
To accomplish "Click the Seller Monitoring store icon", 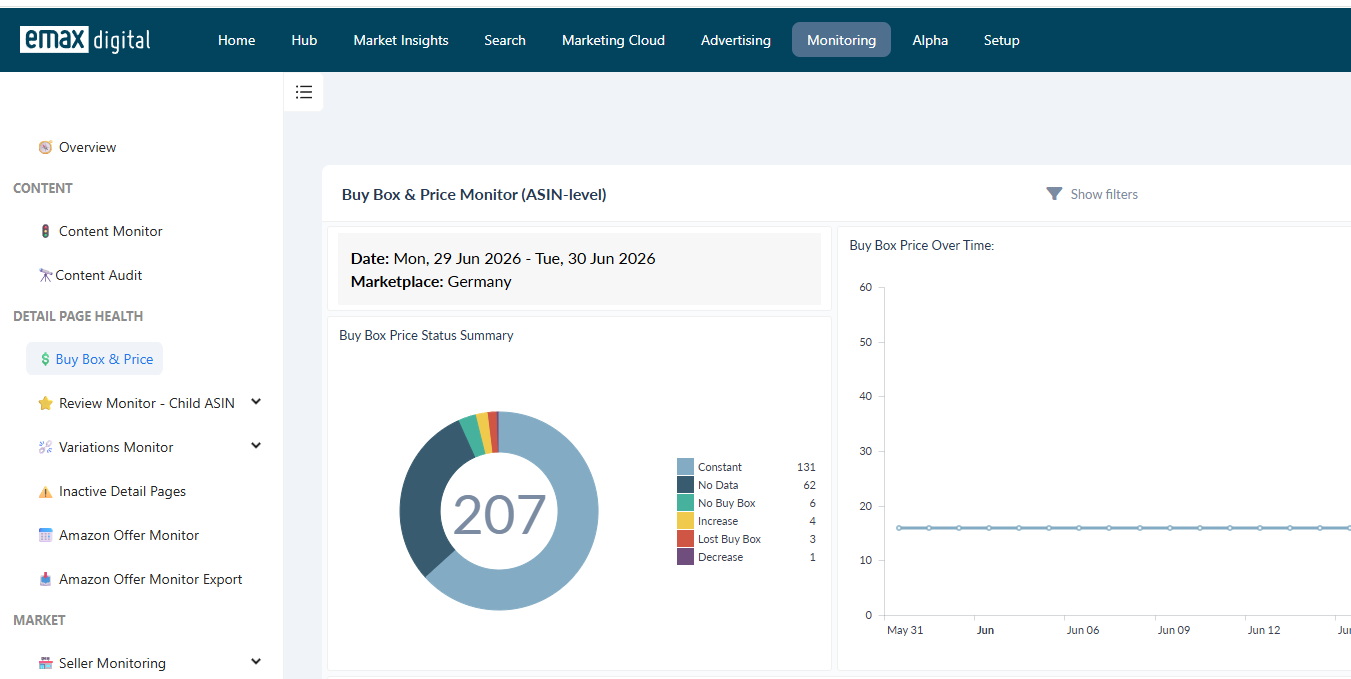I will tap(45, 663).
